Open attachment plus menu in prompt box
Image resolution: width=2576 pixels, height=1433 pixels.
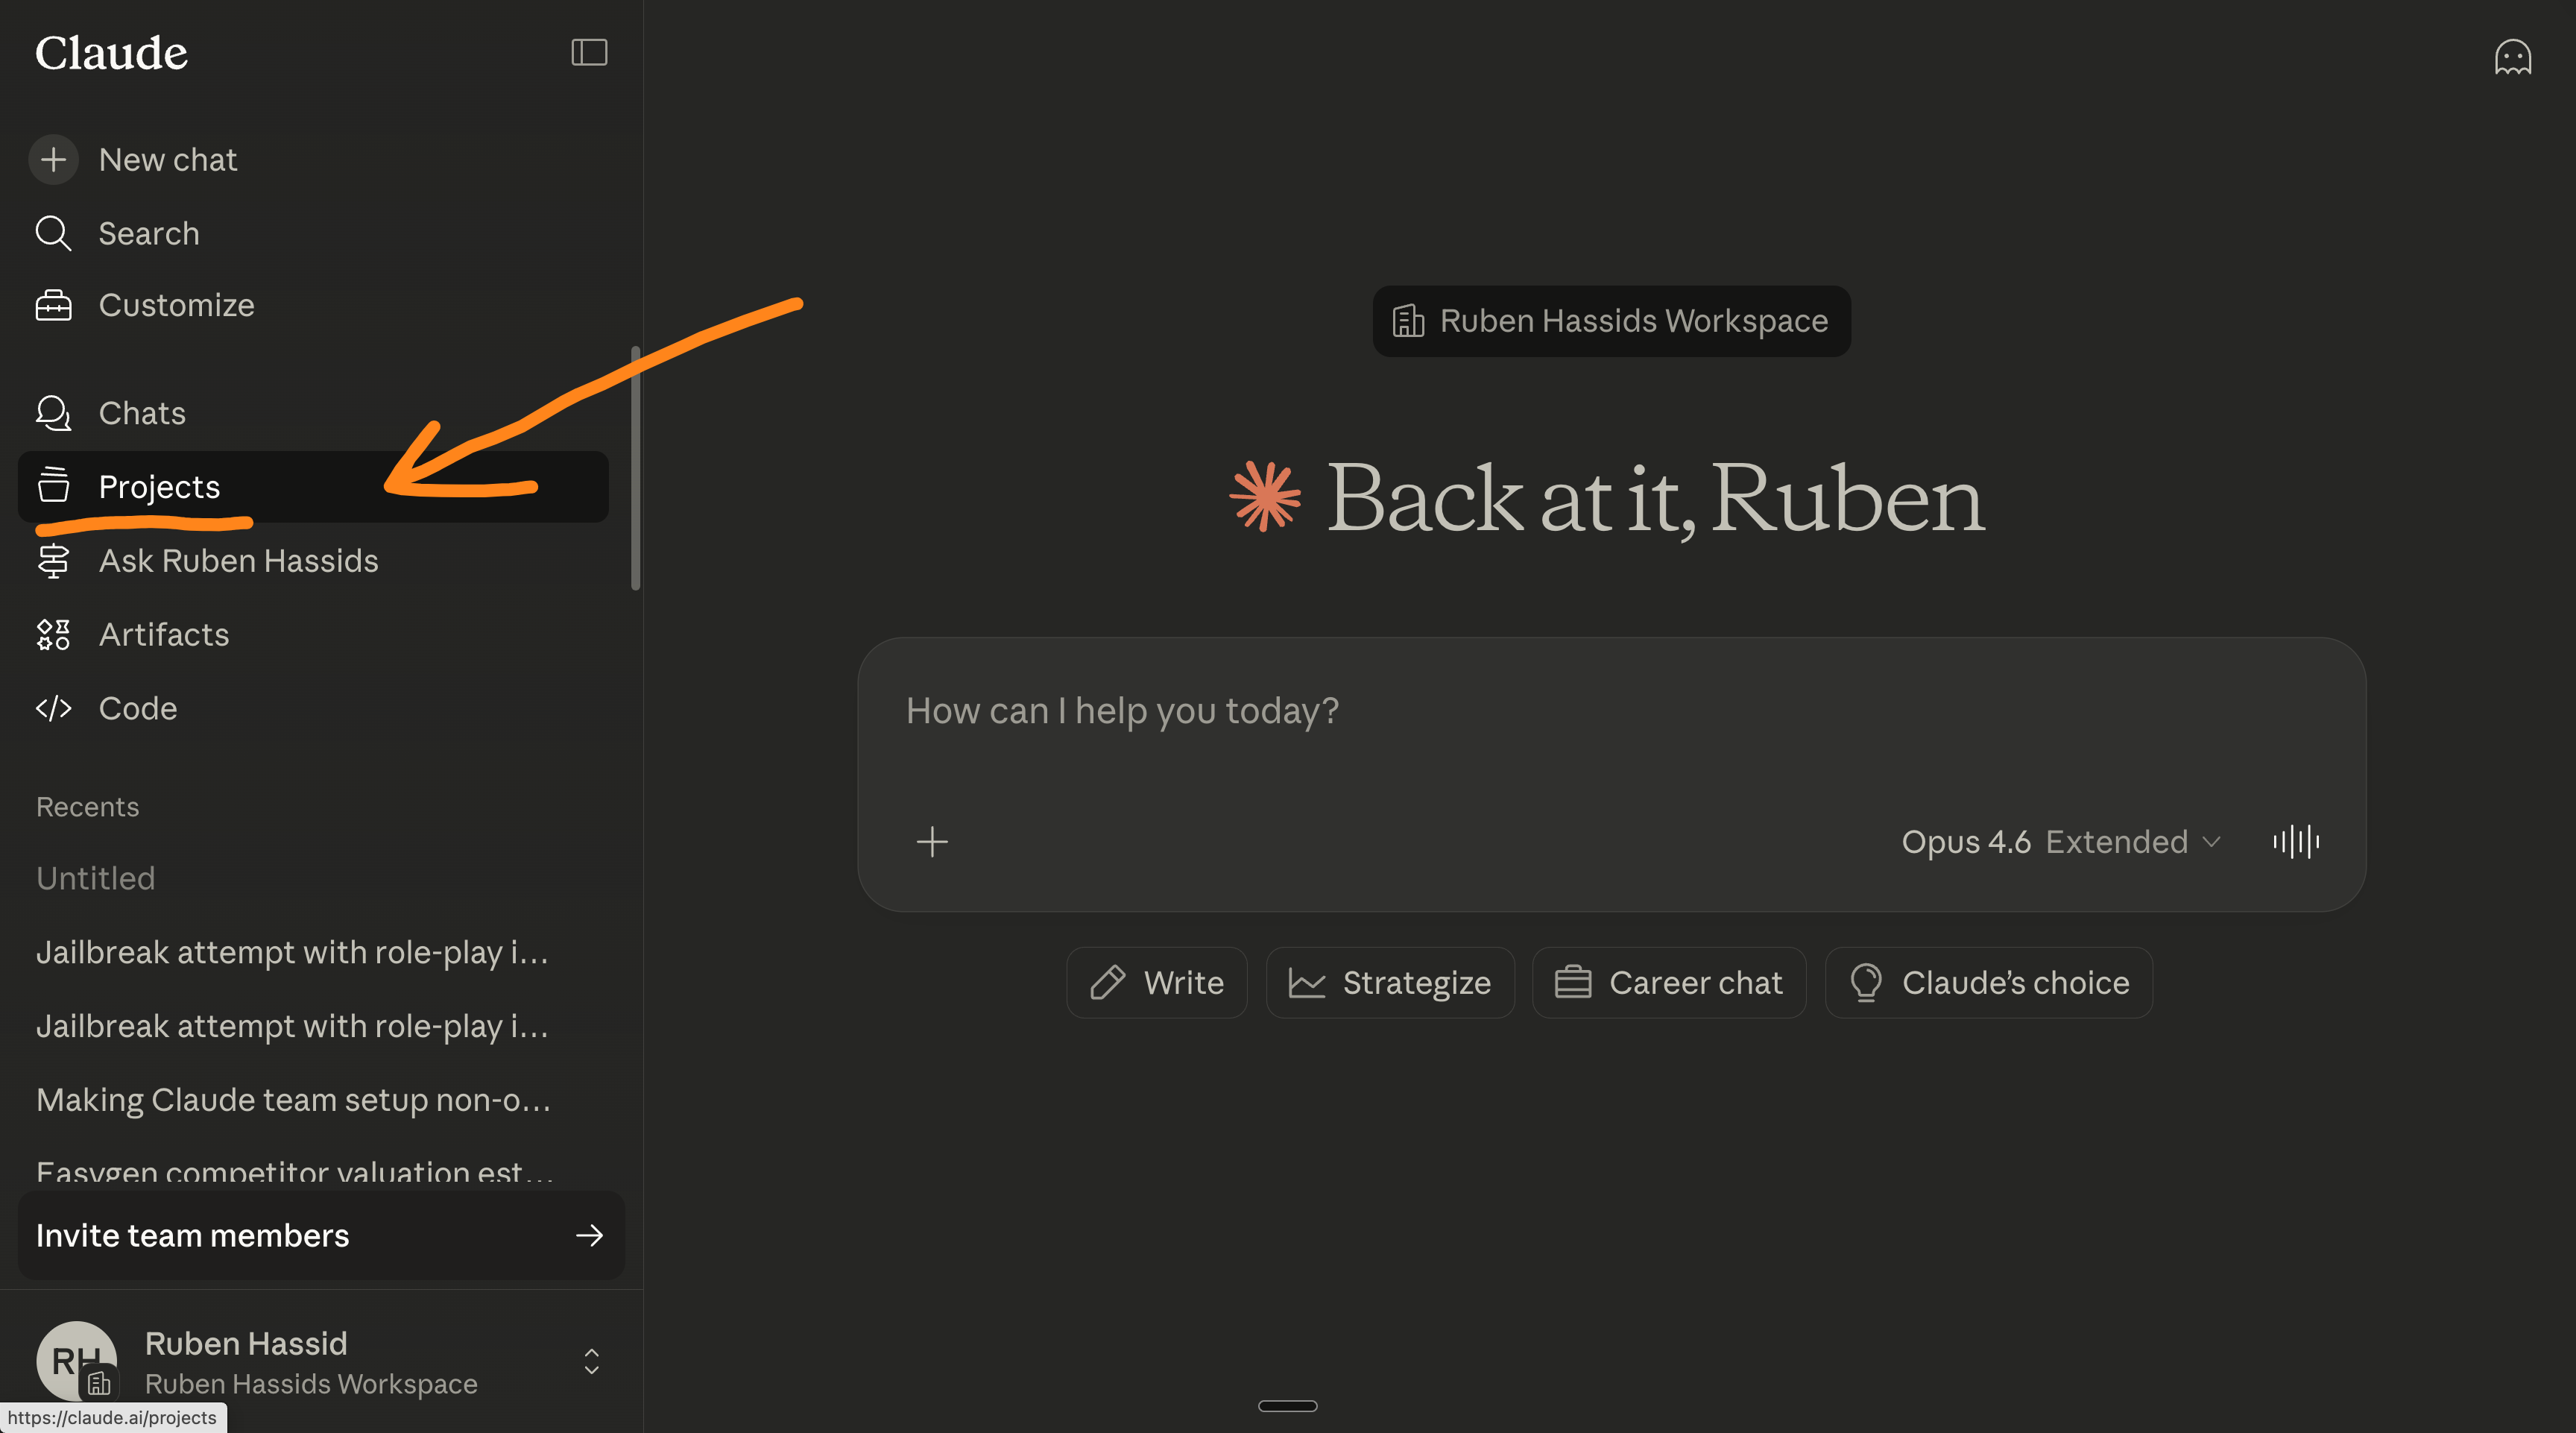[932, 842]
